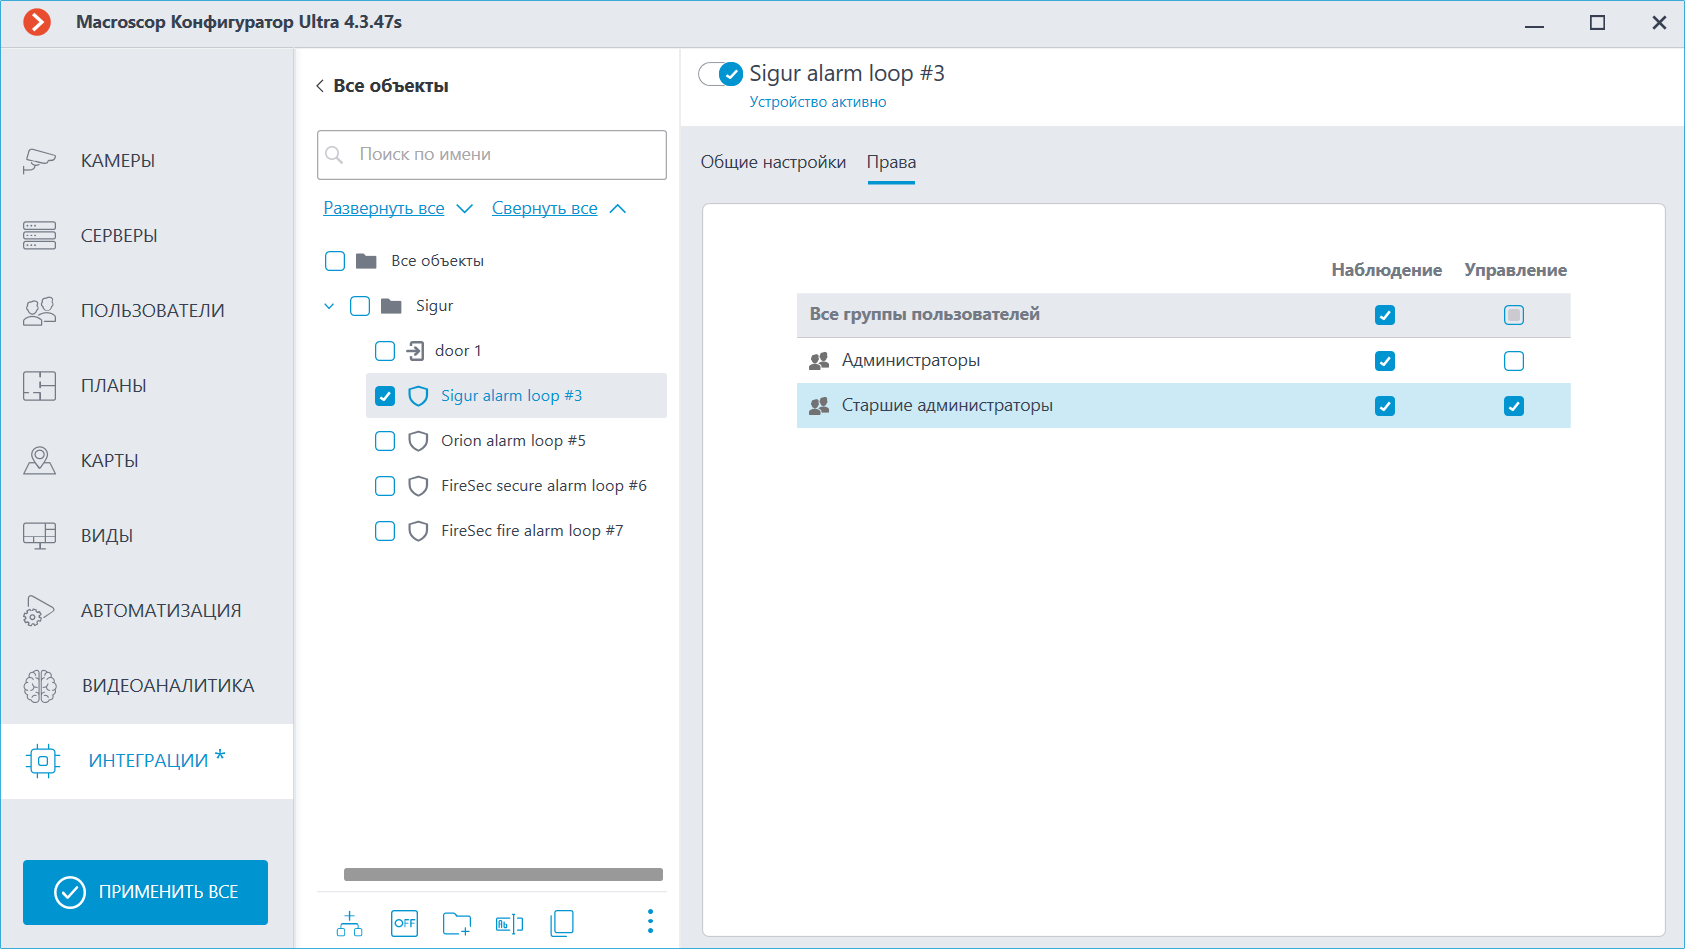
Task: Focus the Поиск по имени search field
Action: (492, 155)
